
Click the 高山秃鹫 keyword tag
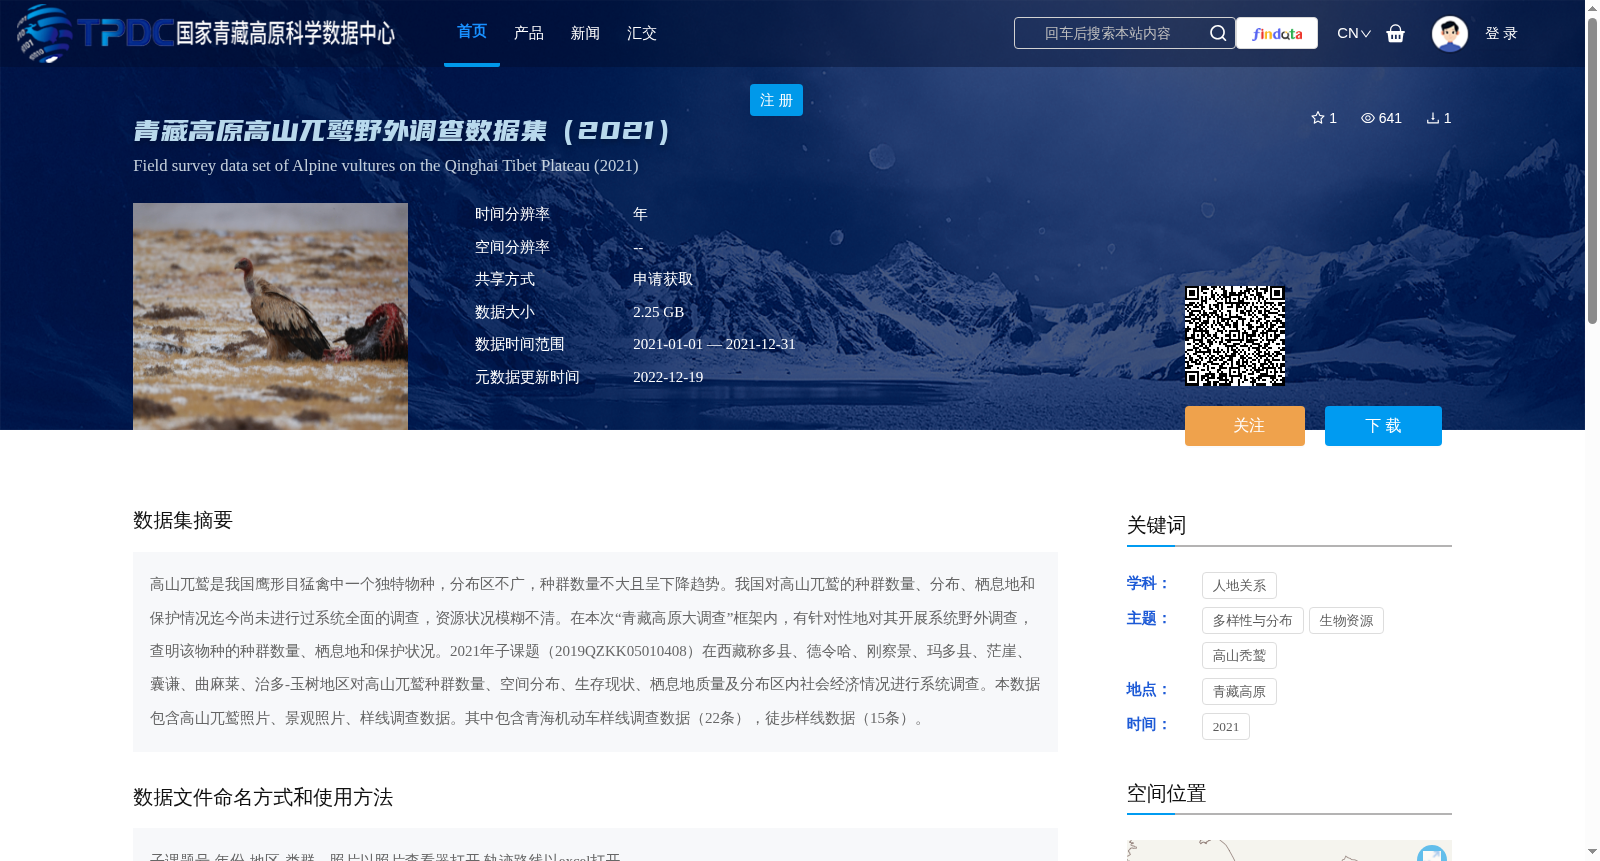point(1239,656)
